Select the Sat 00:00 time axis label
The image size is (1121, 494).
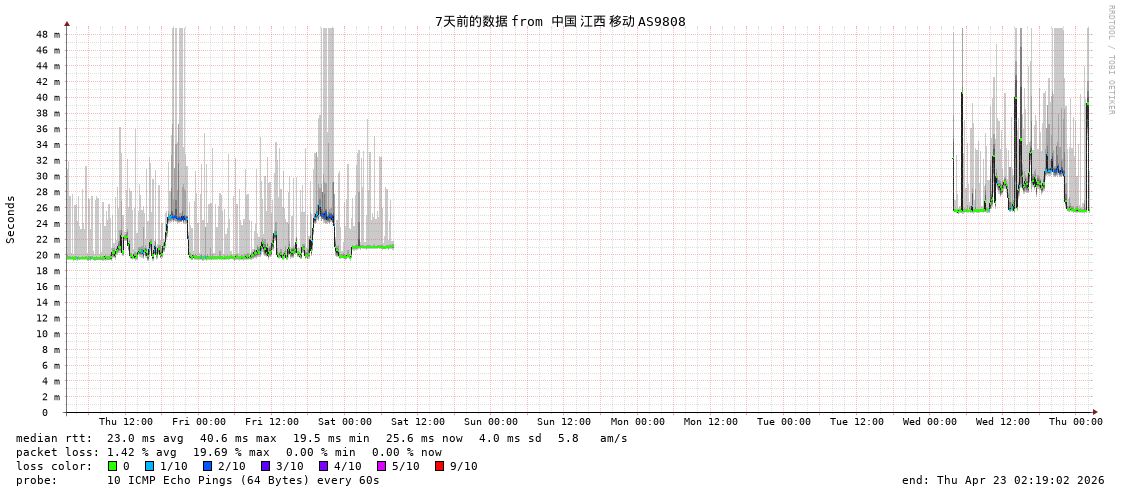[x=345, y=422]
